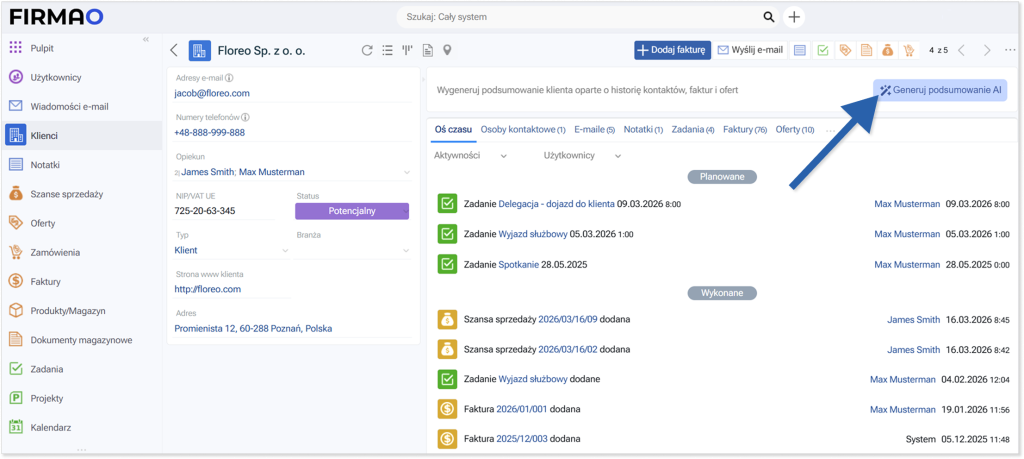Click task icon next to Spotkanie entry
This screenshot has width=1024, height=459.
pyautogui.click(x=447, y=264)
